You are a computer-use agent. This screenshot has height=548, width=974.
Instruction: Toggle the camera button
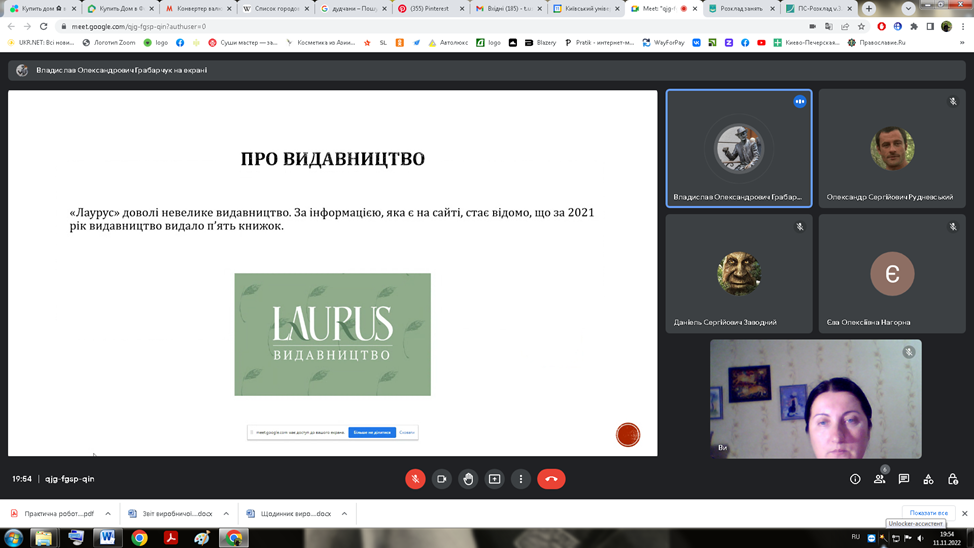coord(442,479)
